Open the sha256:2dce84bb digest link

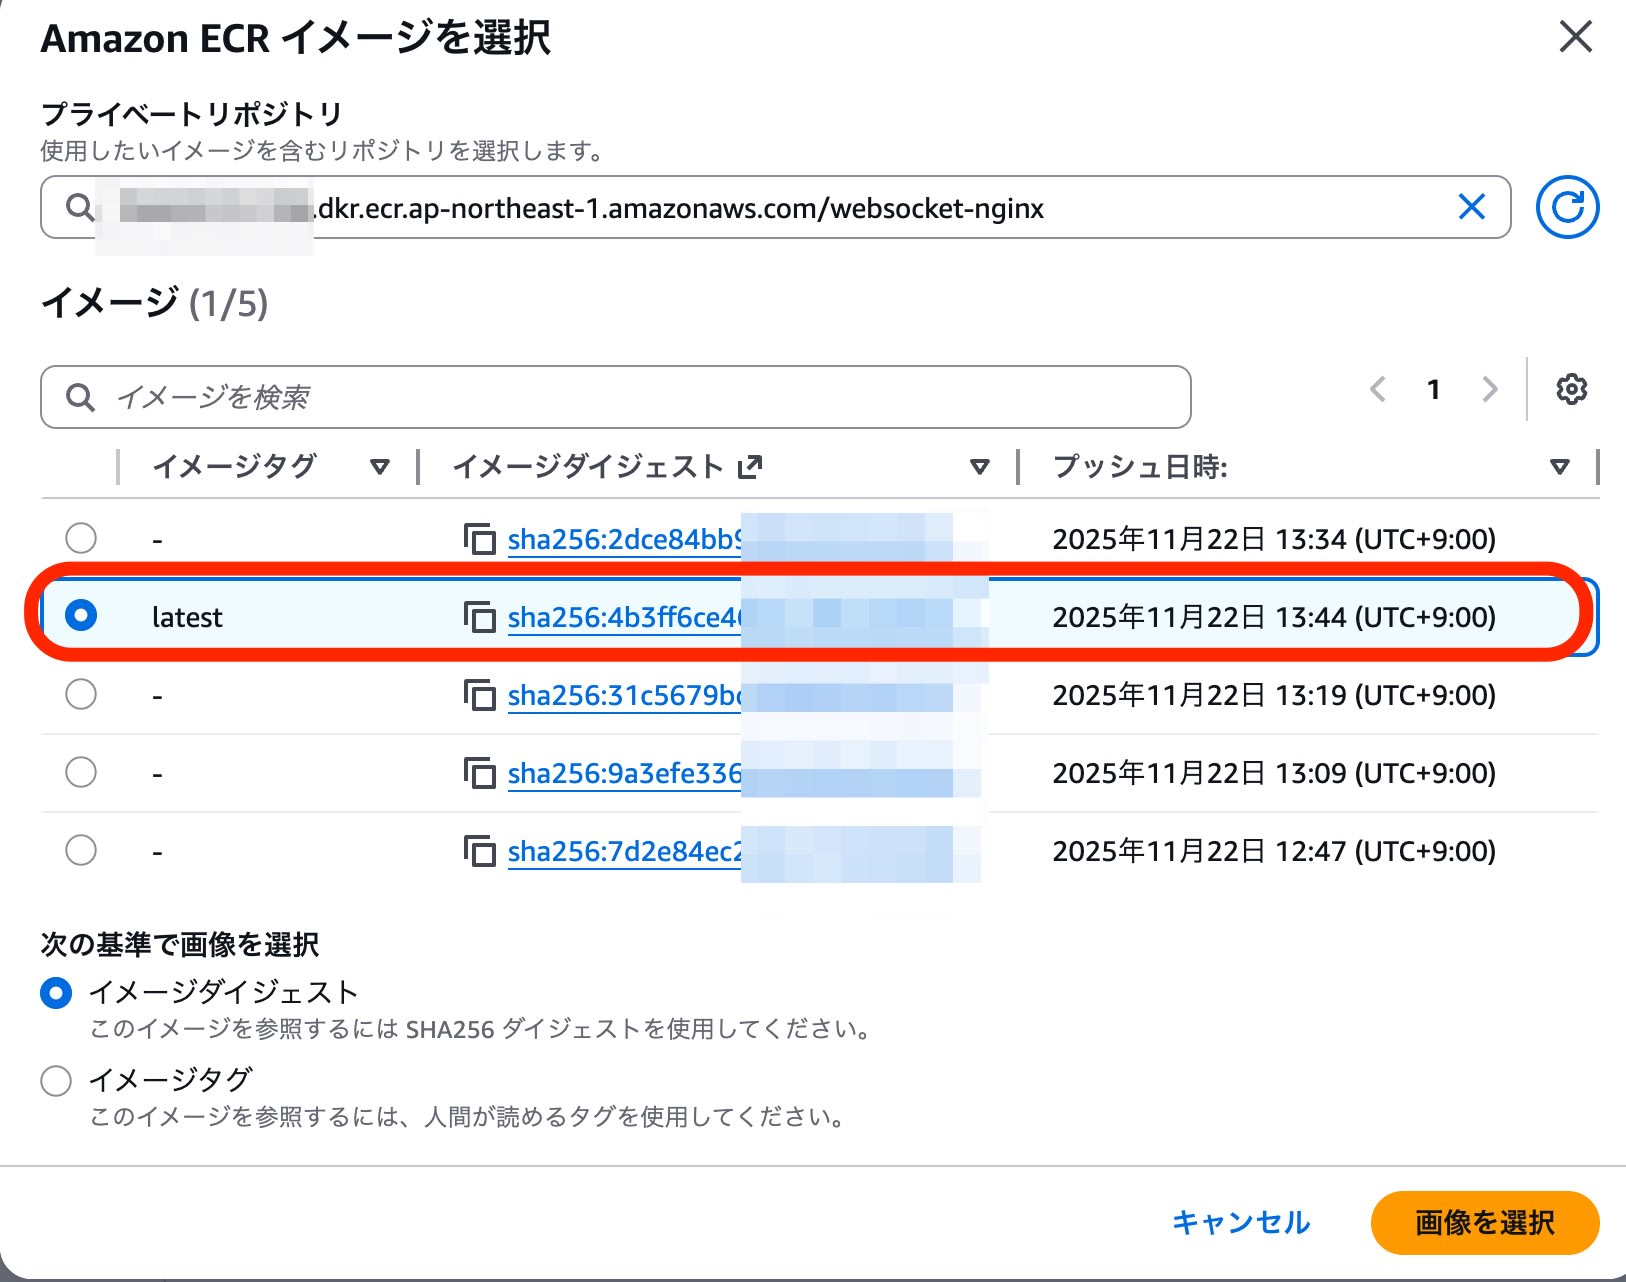625,540
